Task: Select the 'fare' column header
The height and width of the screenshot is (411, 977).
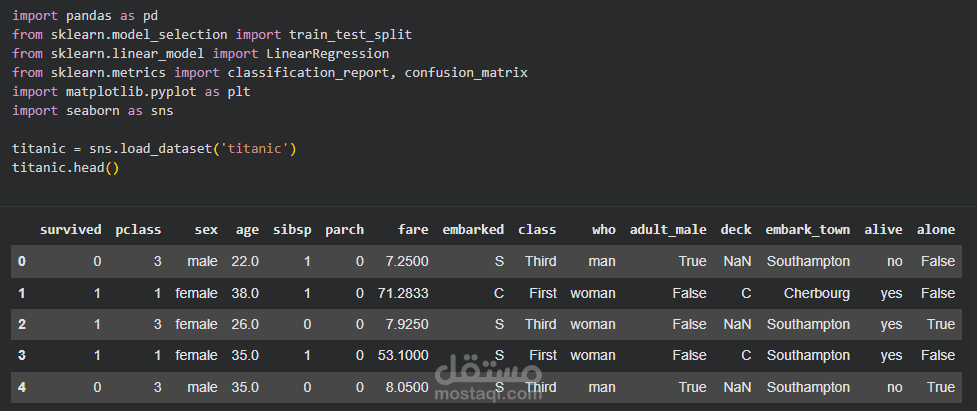Action: coord(414,230)
